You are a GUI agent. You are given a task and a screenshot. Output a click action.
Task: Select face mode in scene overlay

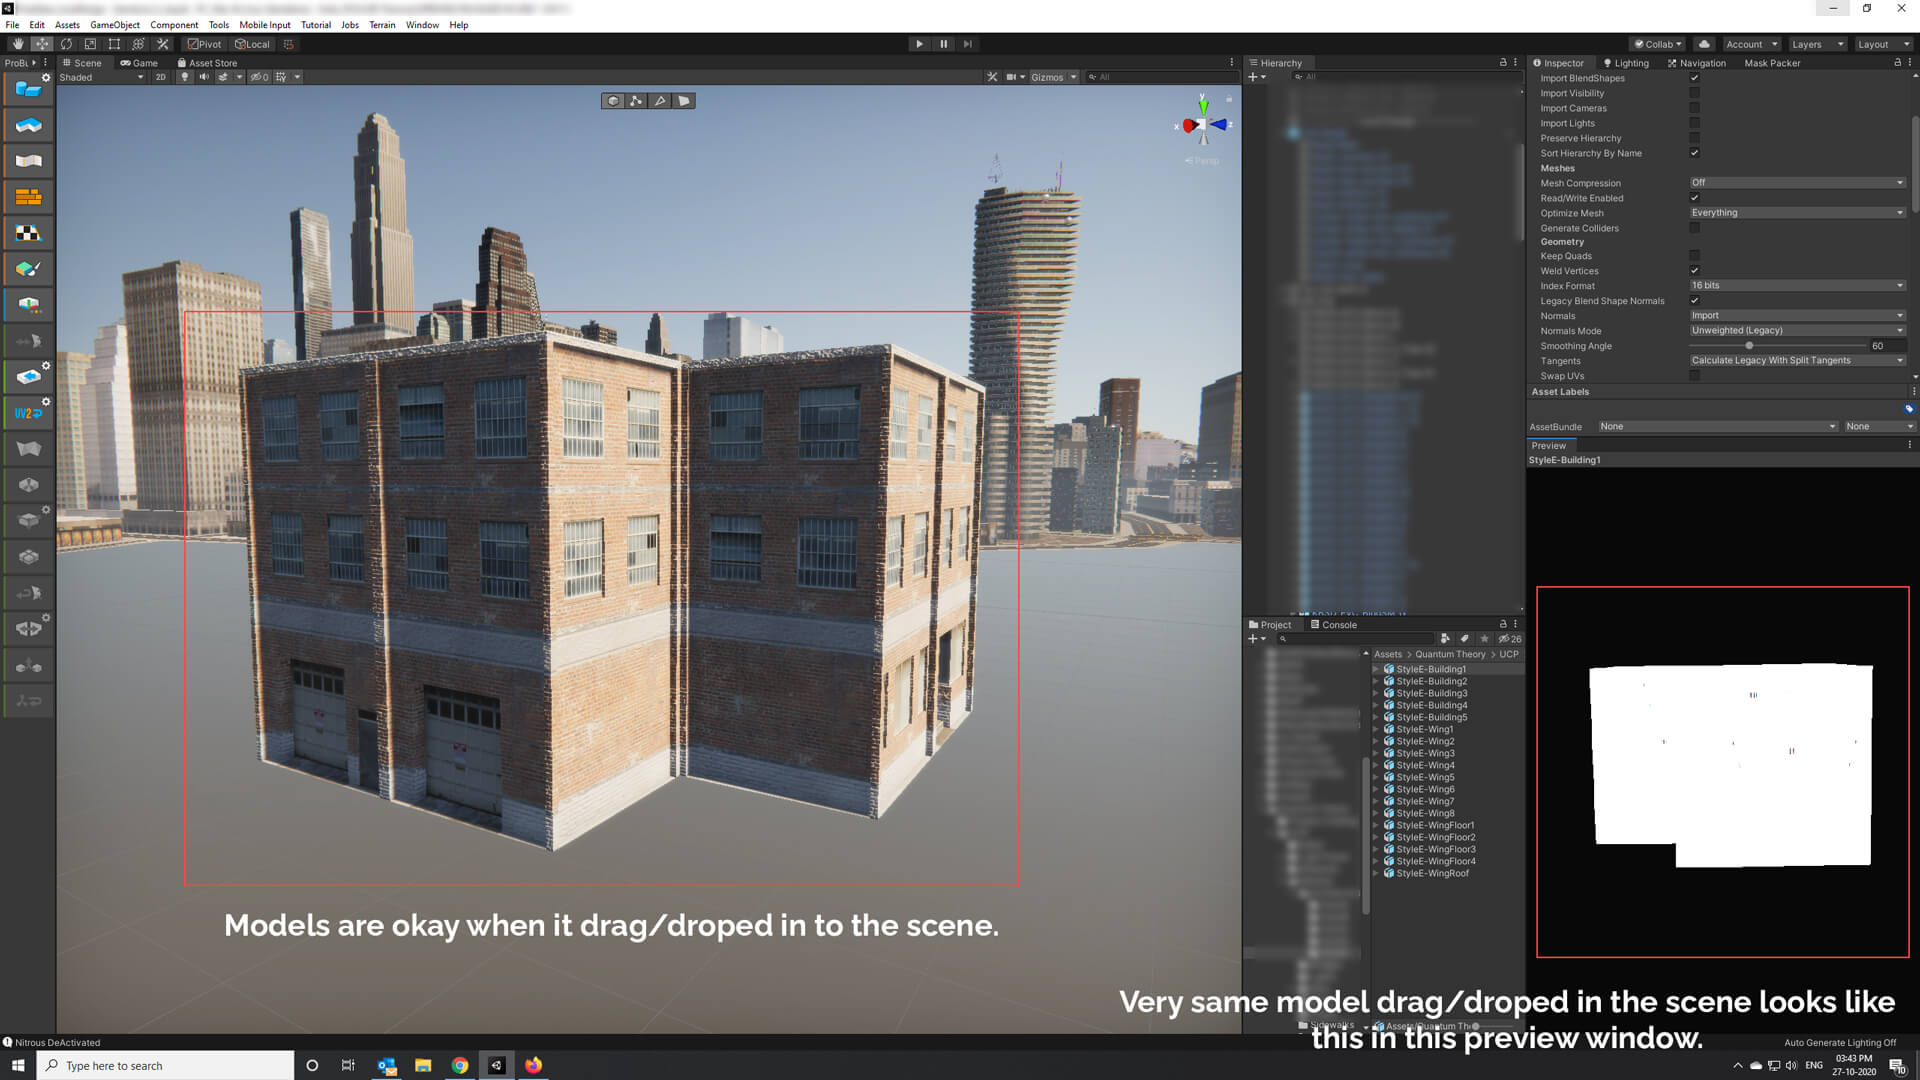[684, 101]
